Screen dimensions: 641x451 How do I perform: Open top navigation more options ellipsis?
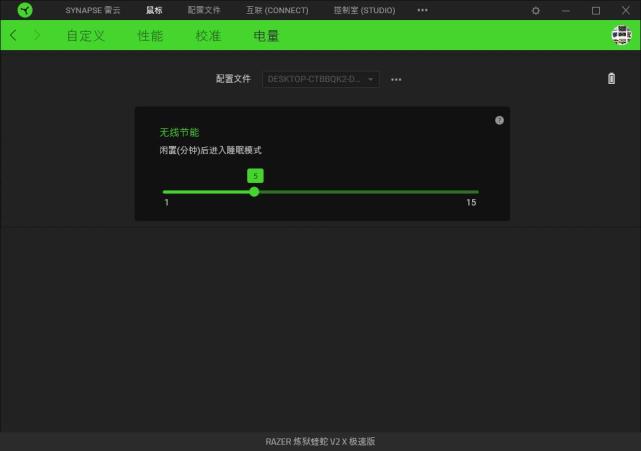pyautogui.click(x=422, y=10)
